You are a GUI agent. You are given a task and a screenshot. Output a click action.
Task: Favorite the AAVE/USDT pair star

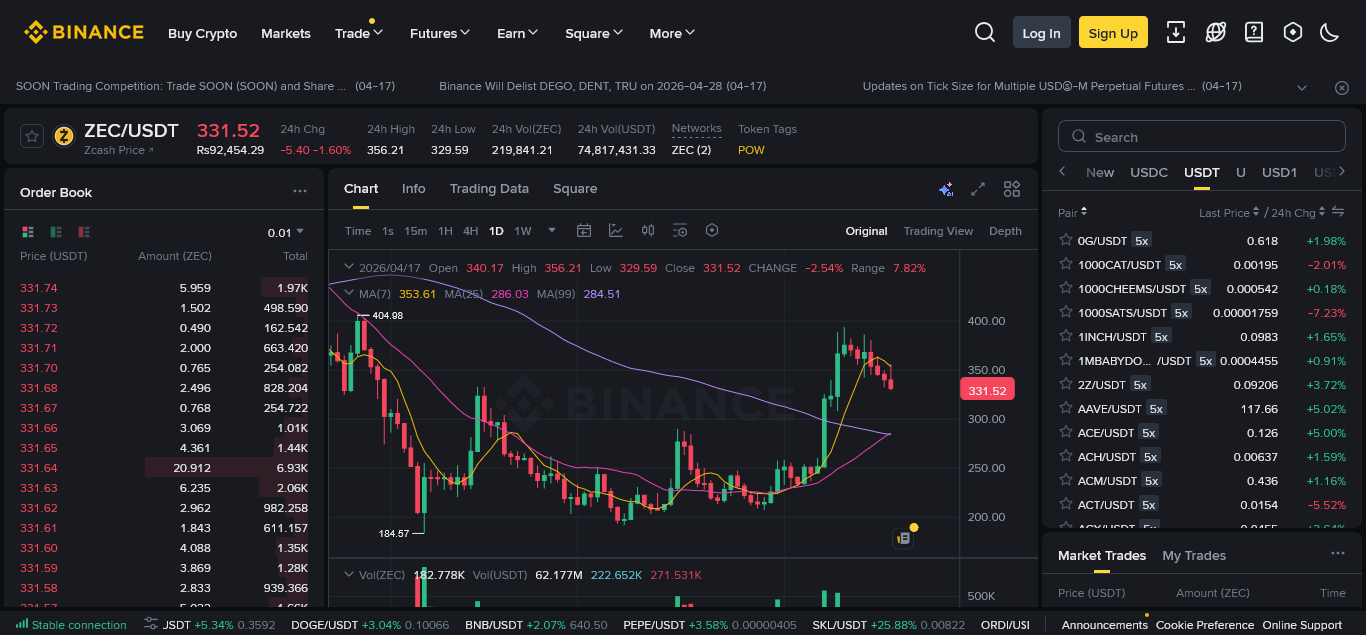1065,409
